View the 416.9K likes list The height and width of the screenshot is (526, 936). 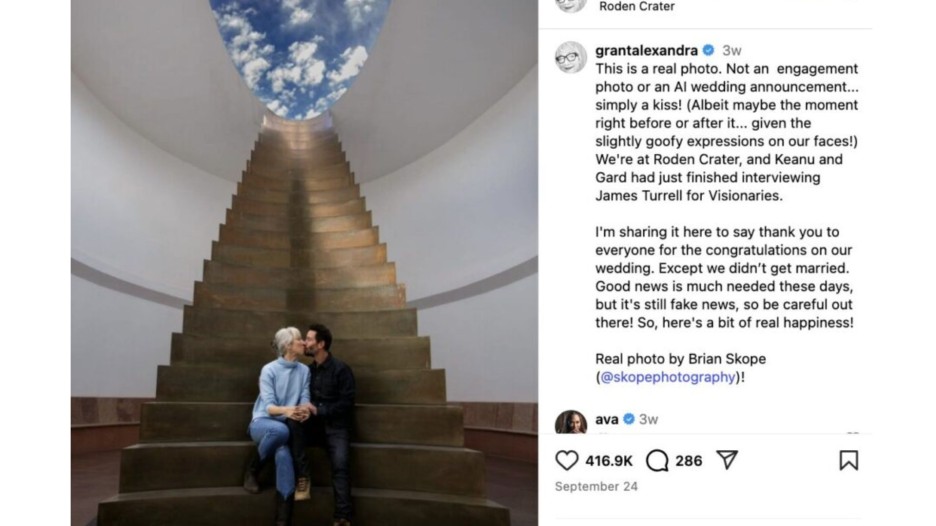[608, 461]
